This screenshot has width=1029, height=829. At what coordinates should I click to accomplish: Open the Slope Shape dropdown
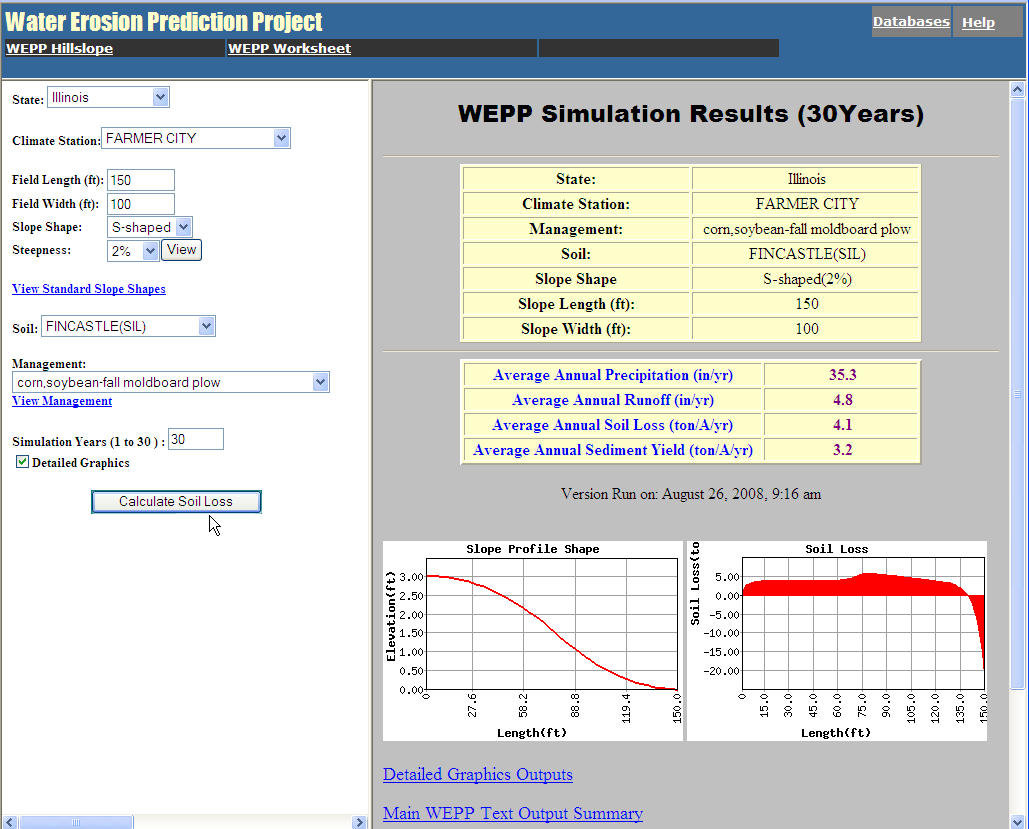pyautogui.click(x=149, y=227)
